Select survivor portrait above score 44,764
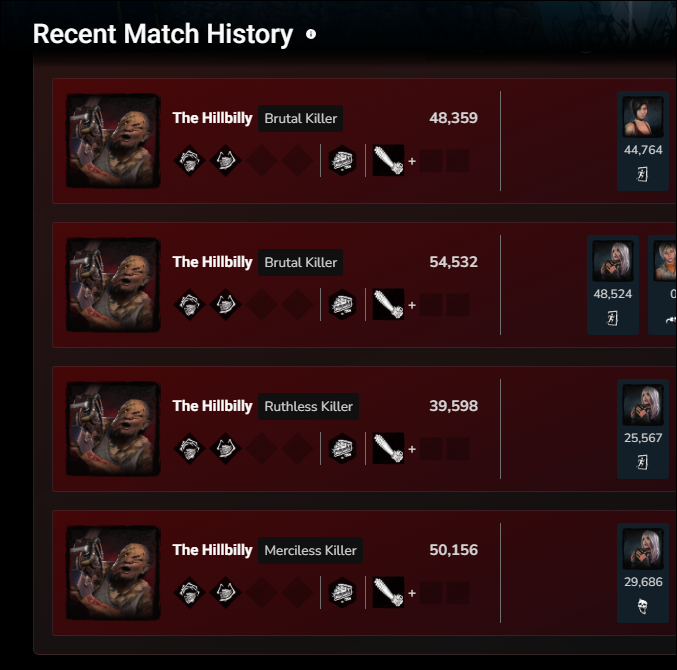 pos(643,117)
